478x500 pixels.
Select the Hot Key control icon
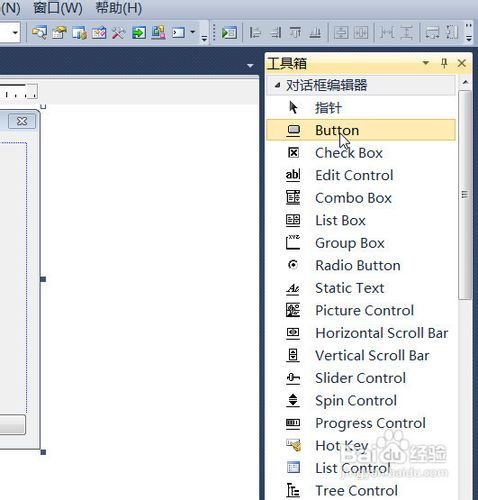pyautogui.click(x=294, y=445)
